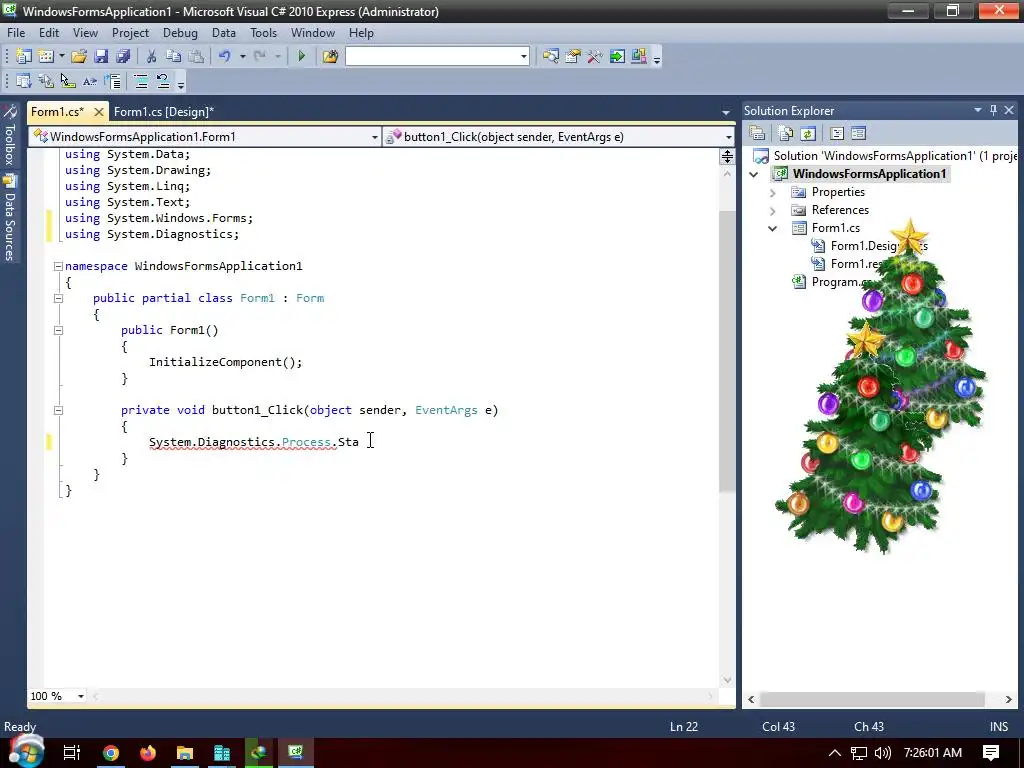Screen dimensions: 1024x768
Task: Expand the References node in Solution Explorer
Action: 773,210
